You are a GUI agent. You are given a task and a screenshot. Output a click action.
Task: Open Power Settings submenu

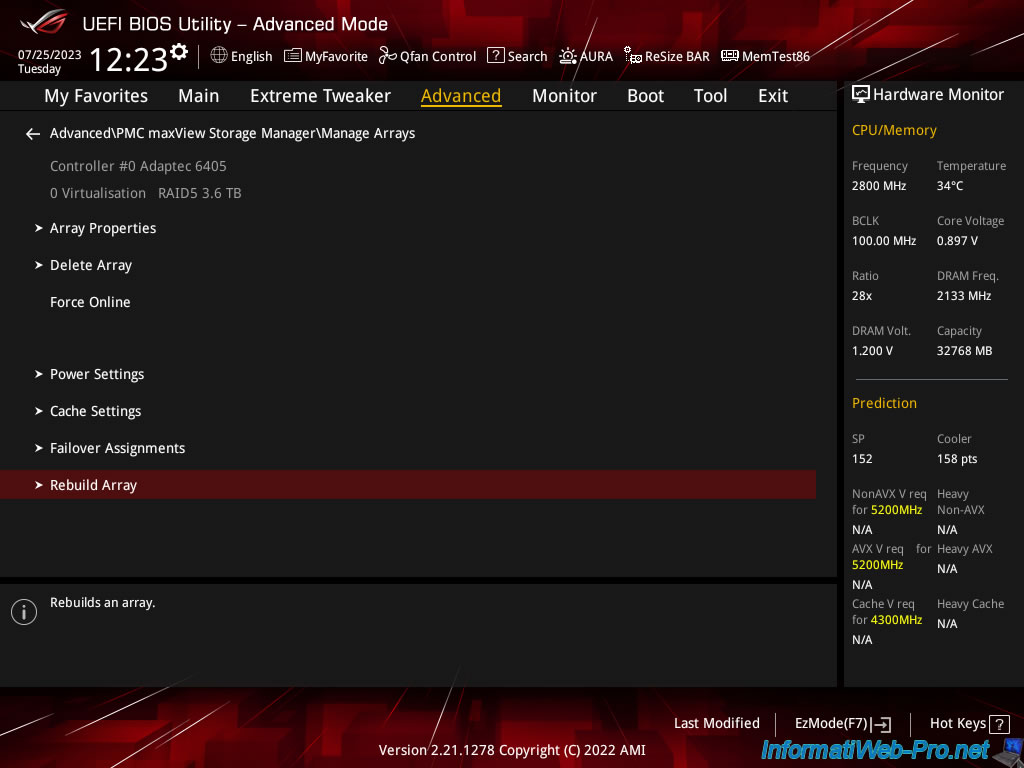[97, 374]
